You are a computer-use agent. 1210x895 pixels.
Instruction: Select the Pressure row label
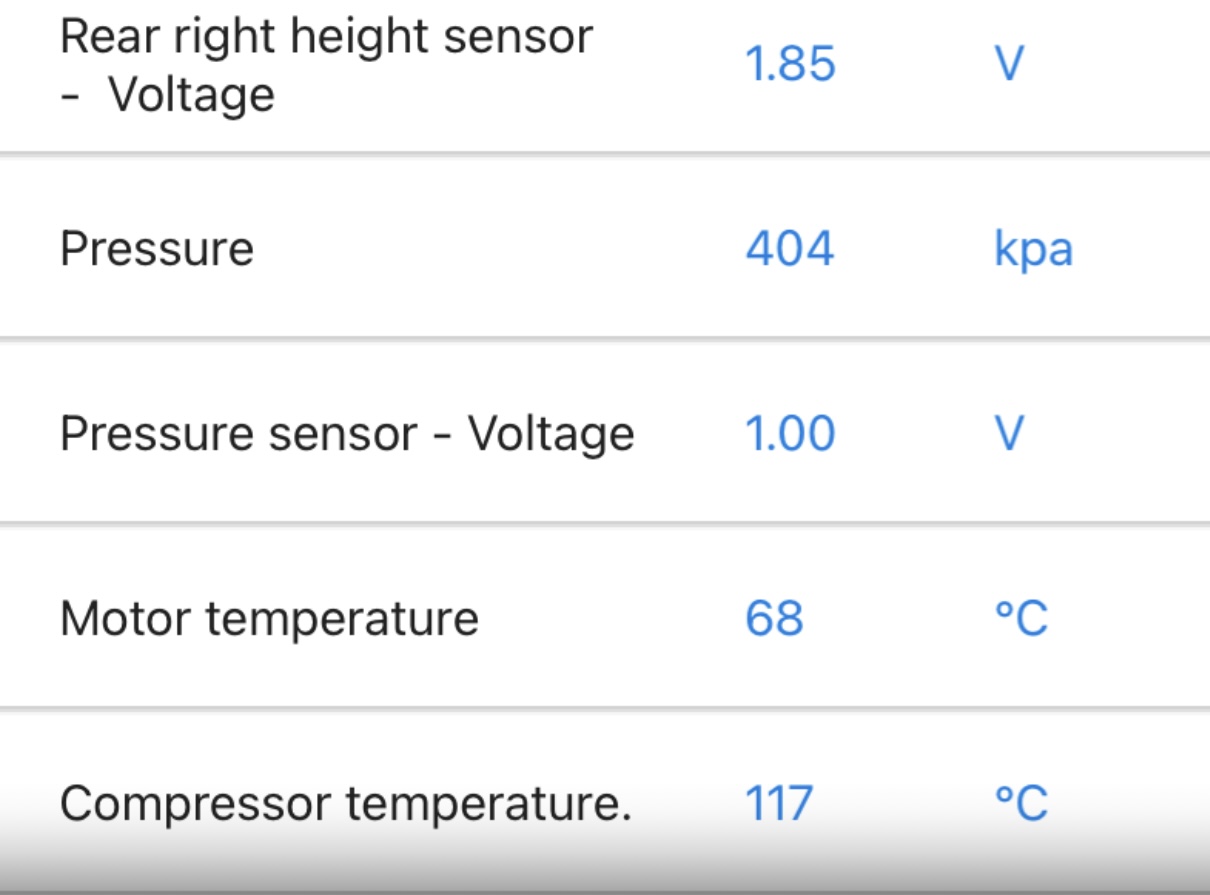coord(157,249)
